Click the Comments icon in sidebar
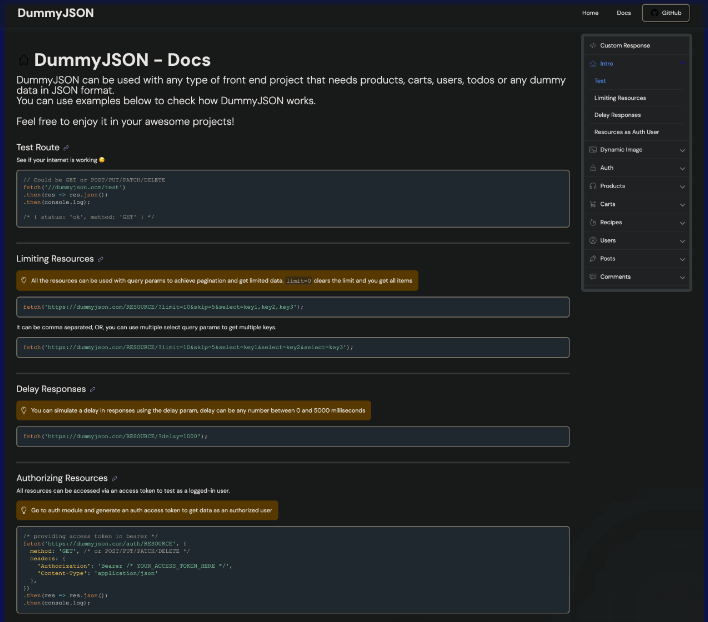 593,277
